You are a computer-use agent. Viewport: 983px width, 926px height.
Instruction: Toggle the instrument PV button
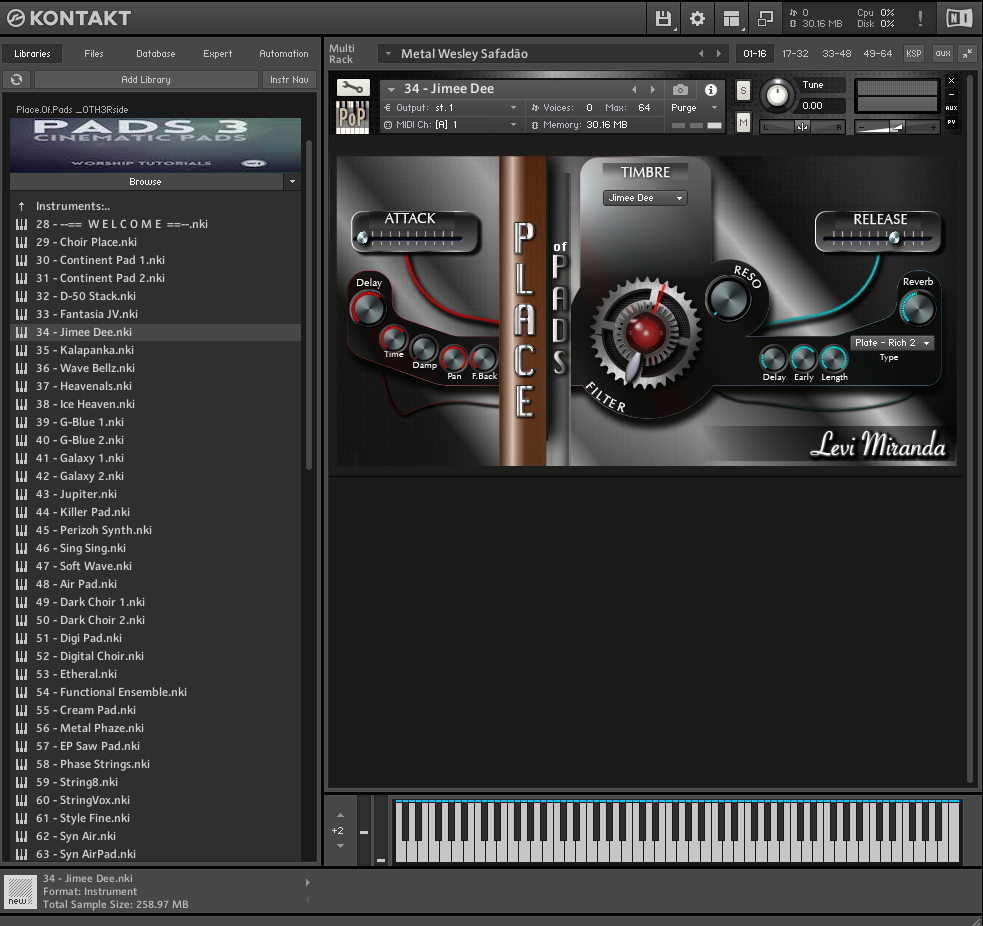coord(952,122)
